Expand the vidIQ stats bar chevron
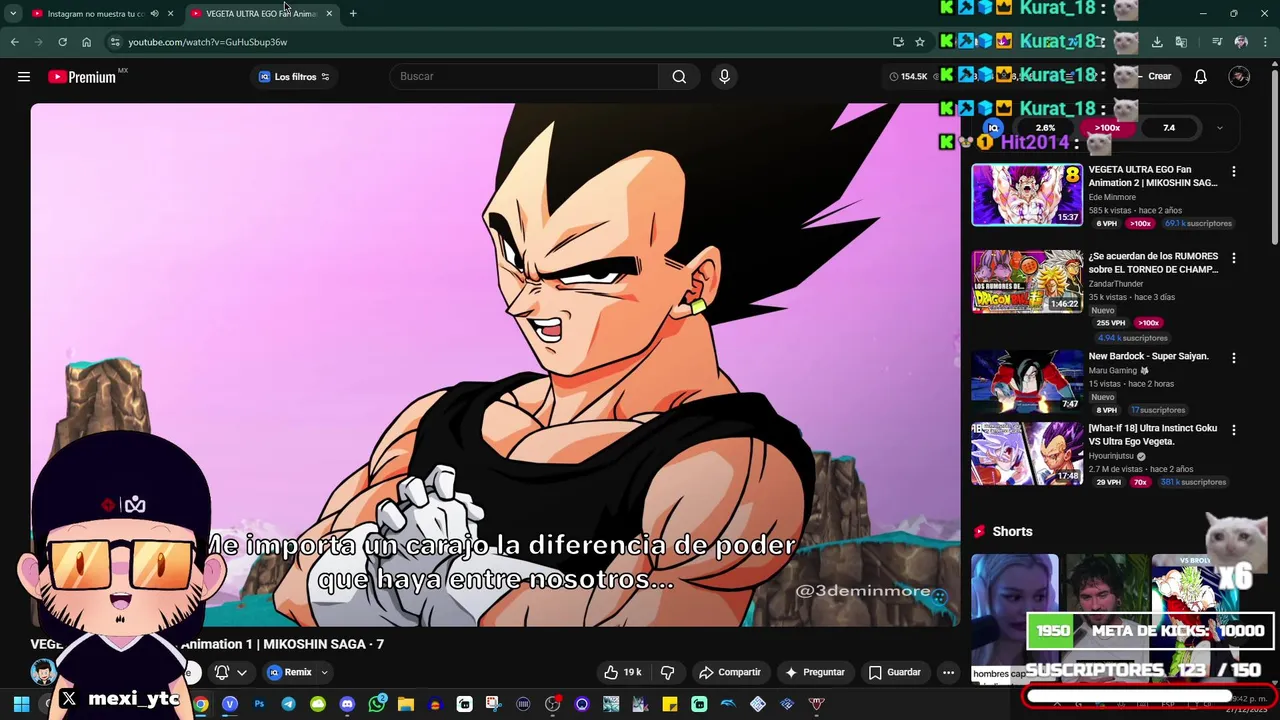Screen dimensions: 1280x720 1219,128
